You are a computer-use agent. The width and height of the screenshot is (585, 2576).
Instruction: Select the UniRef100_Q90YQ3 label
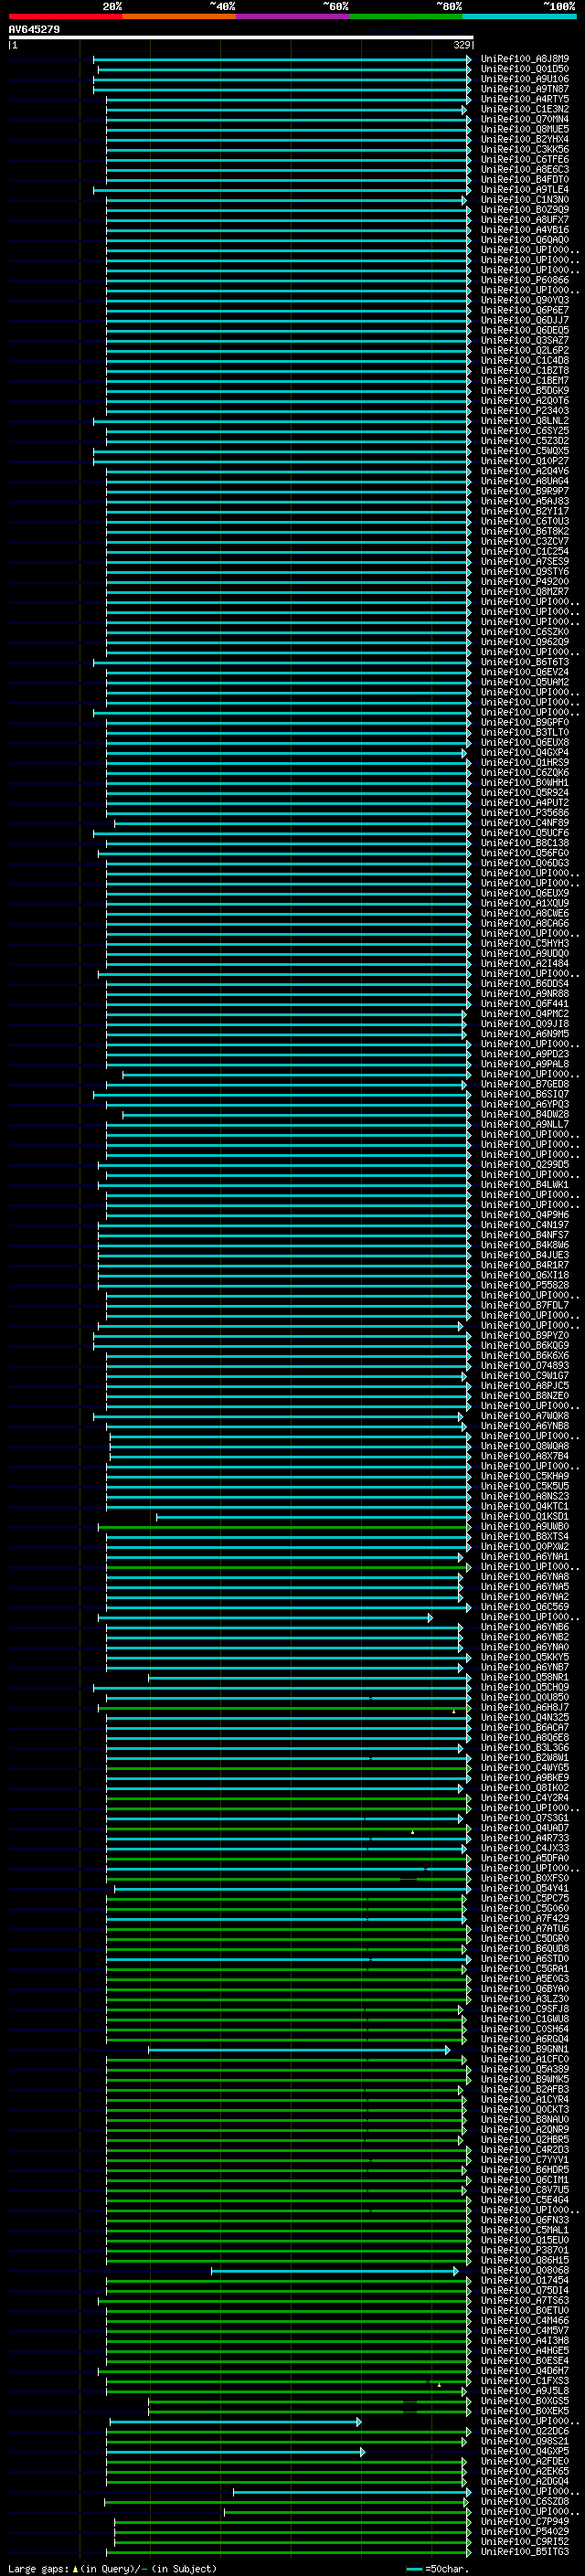pyautogui.click(x=525, y=300)
